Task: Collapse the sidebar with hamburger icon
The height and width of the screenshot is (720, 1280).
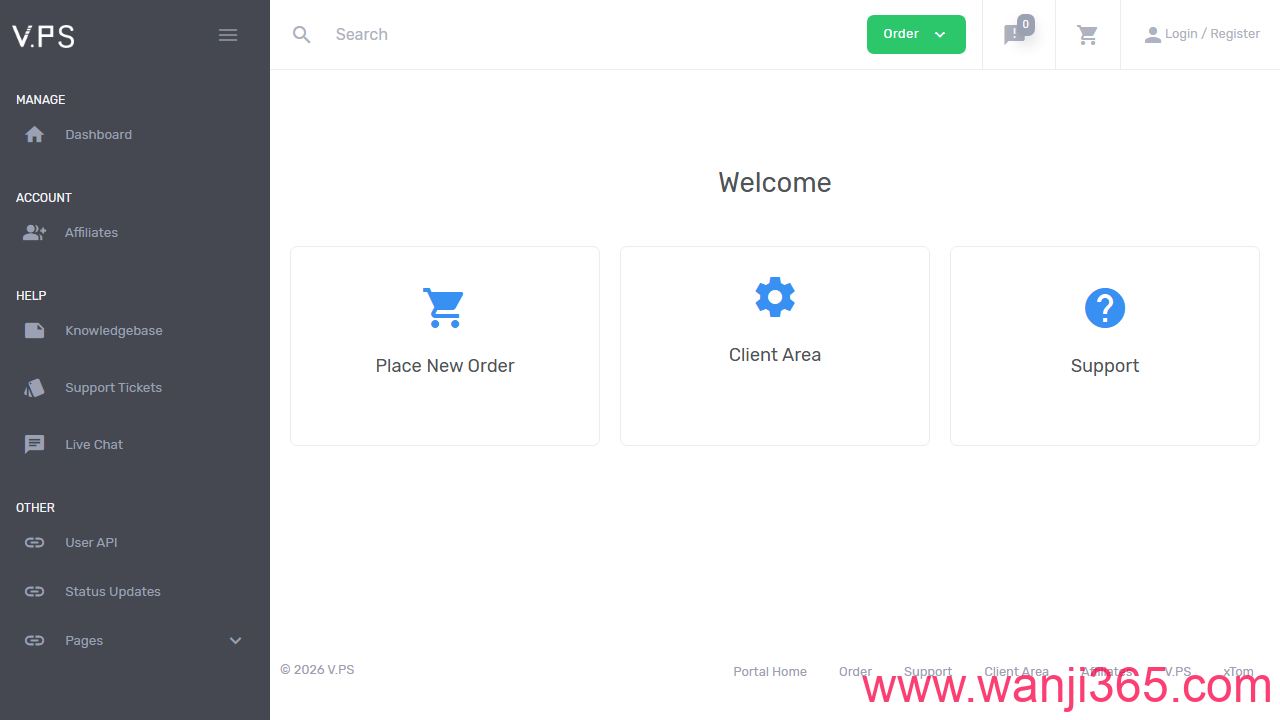Action: point(228,35)
